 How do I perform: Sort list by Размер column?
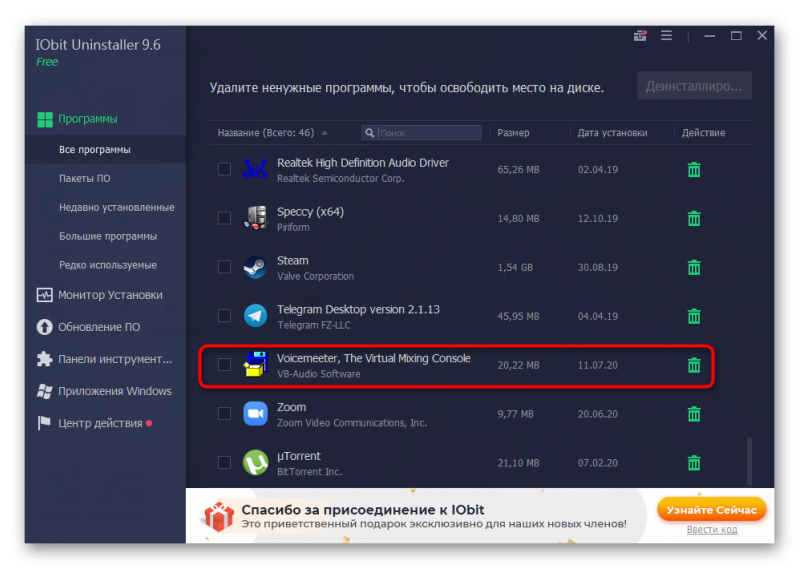coord(513,133)
